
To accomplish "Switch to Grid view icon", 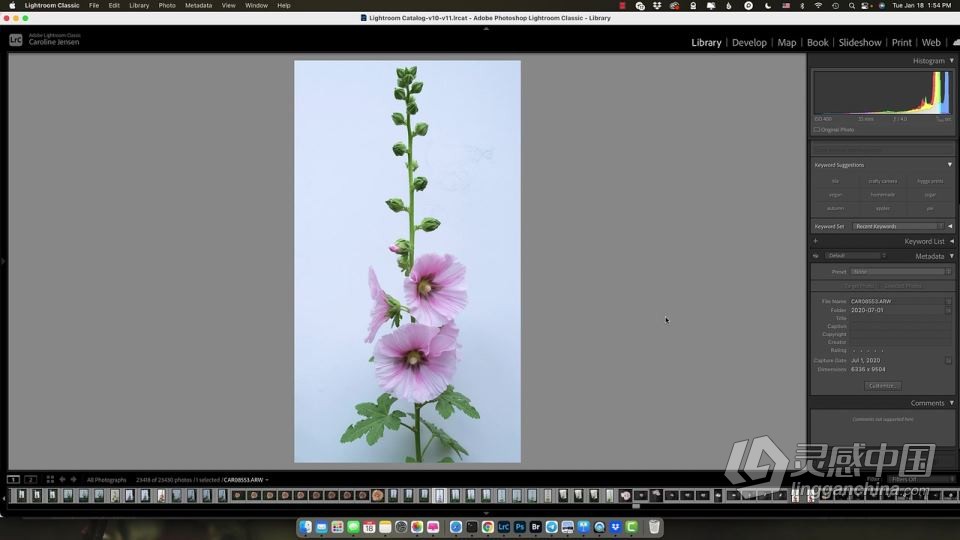I will 50,479.
